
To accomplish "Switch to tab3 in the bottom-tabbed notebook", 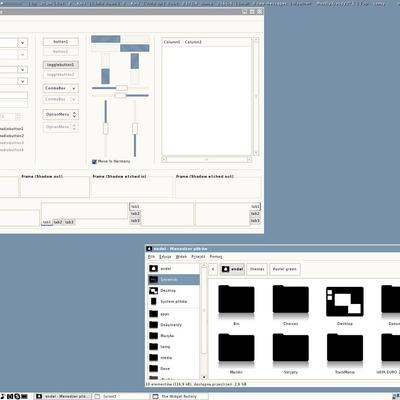I will pos(69,222).
